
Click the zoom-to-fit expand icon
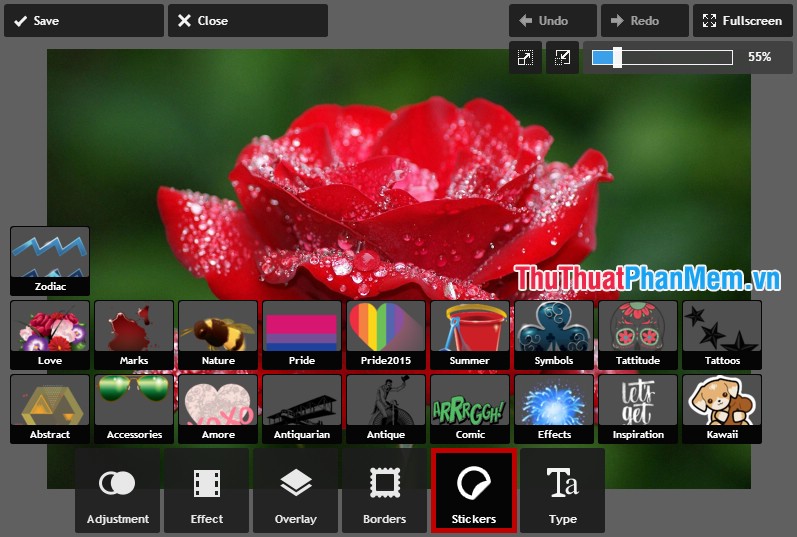tap(525, 57)
